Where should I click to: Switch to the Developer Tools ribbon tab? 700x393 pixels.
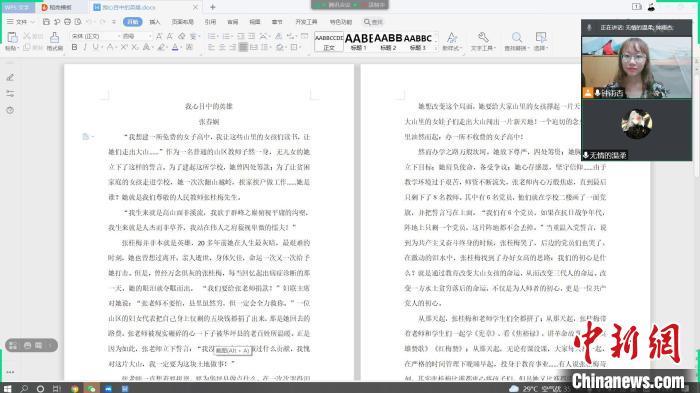pos(306,21)
